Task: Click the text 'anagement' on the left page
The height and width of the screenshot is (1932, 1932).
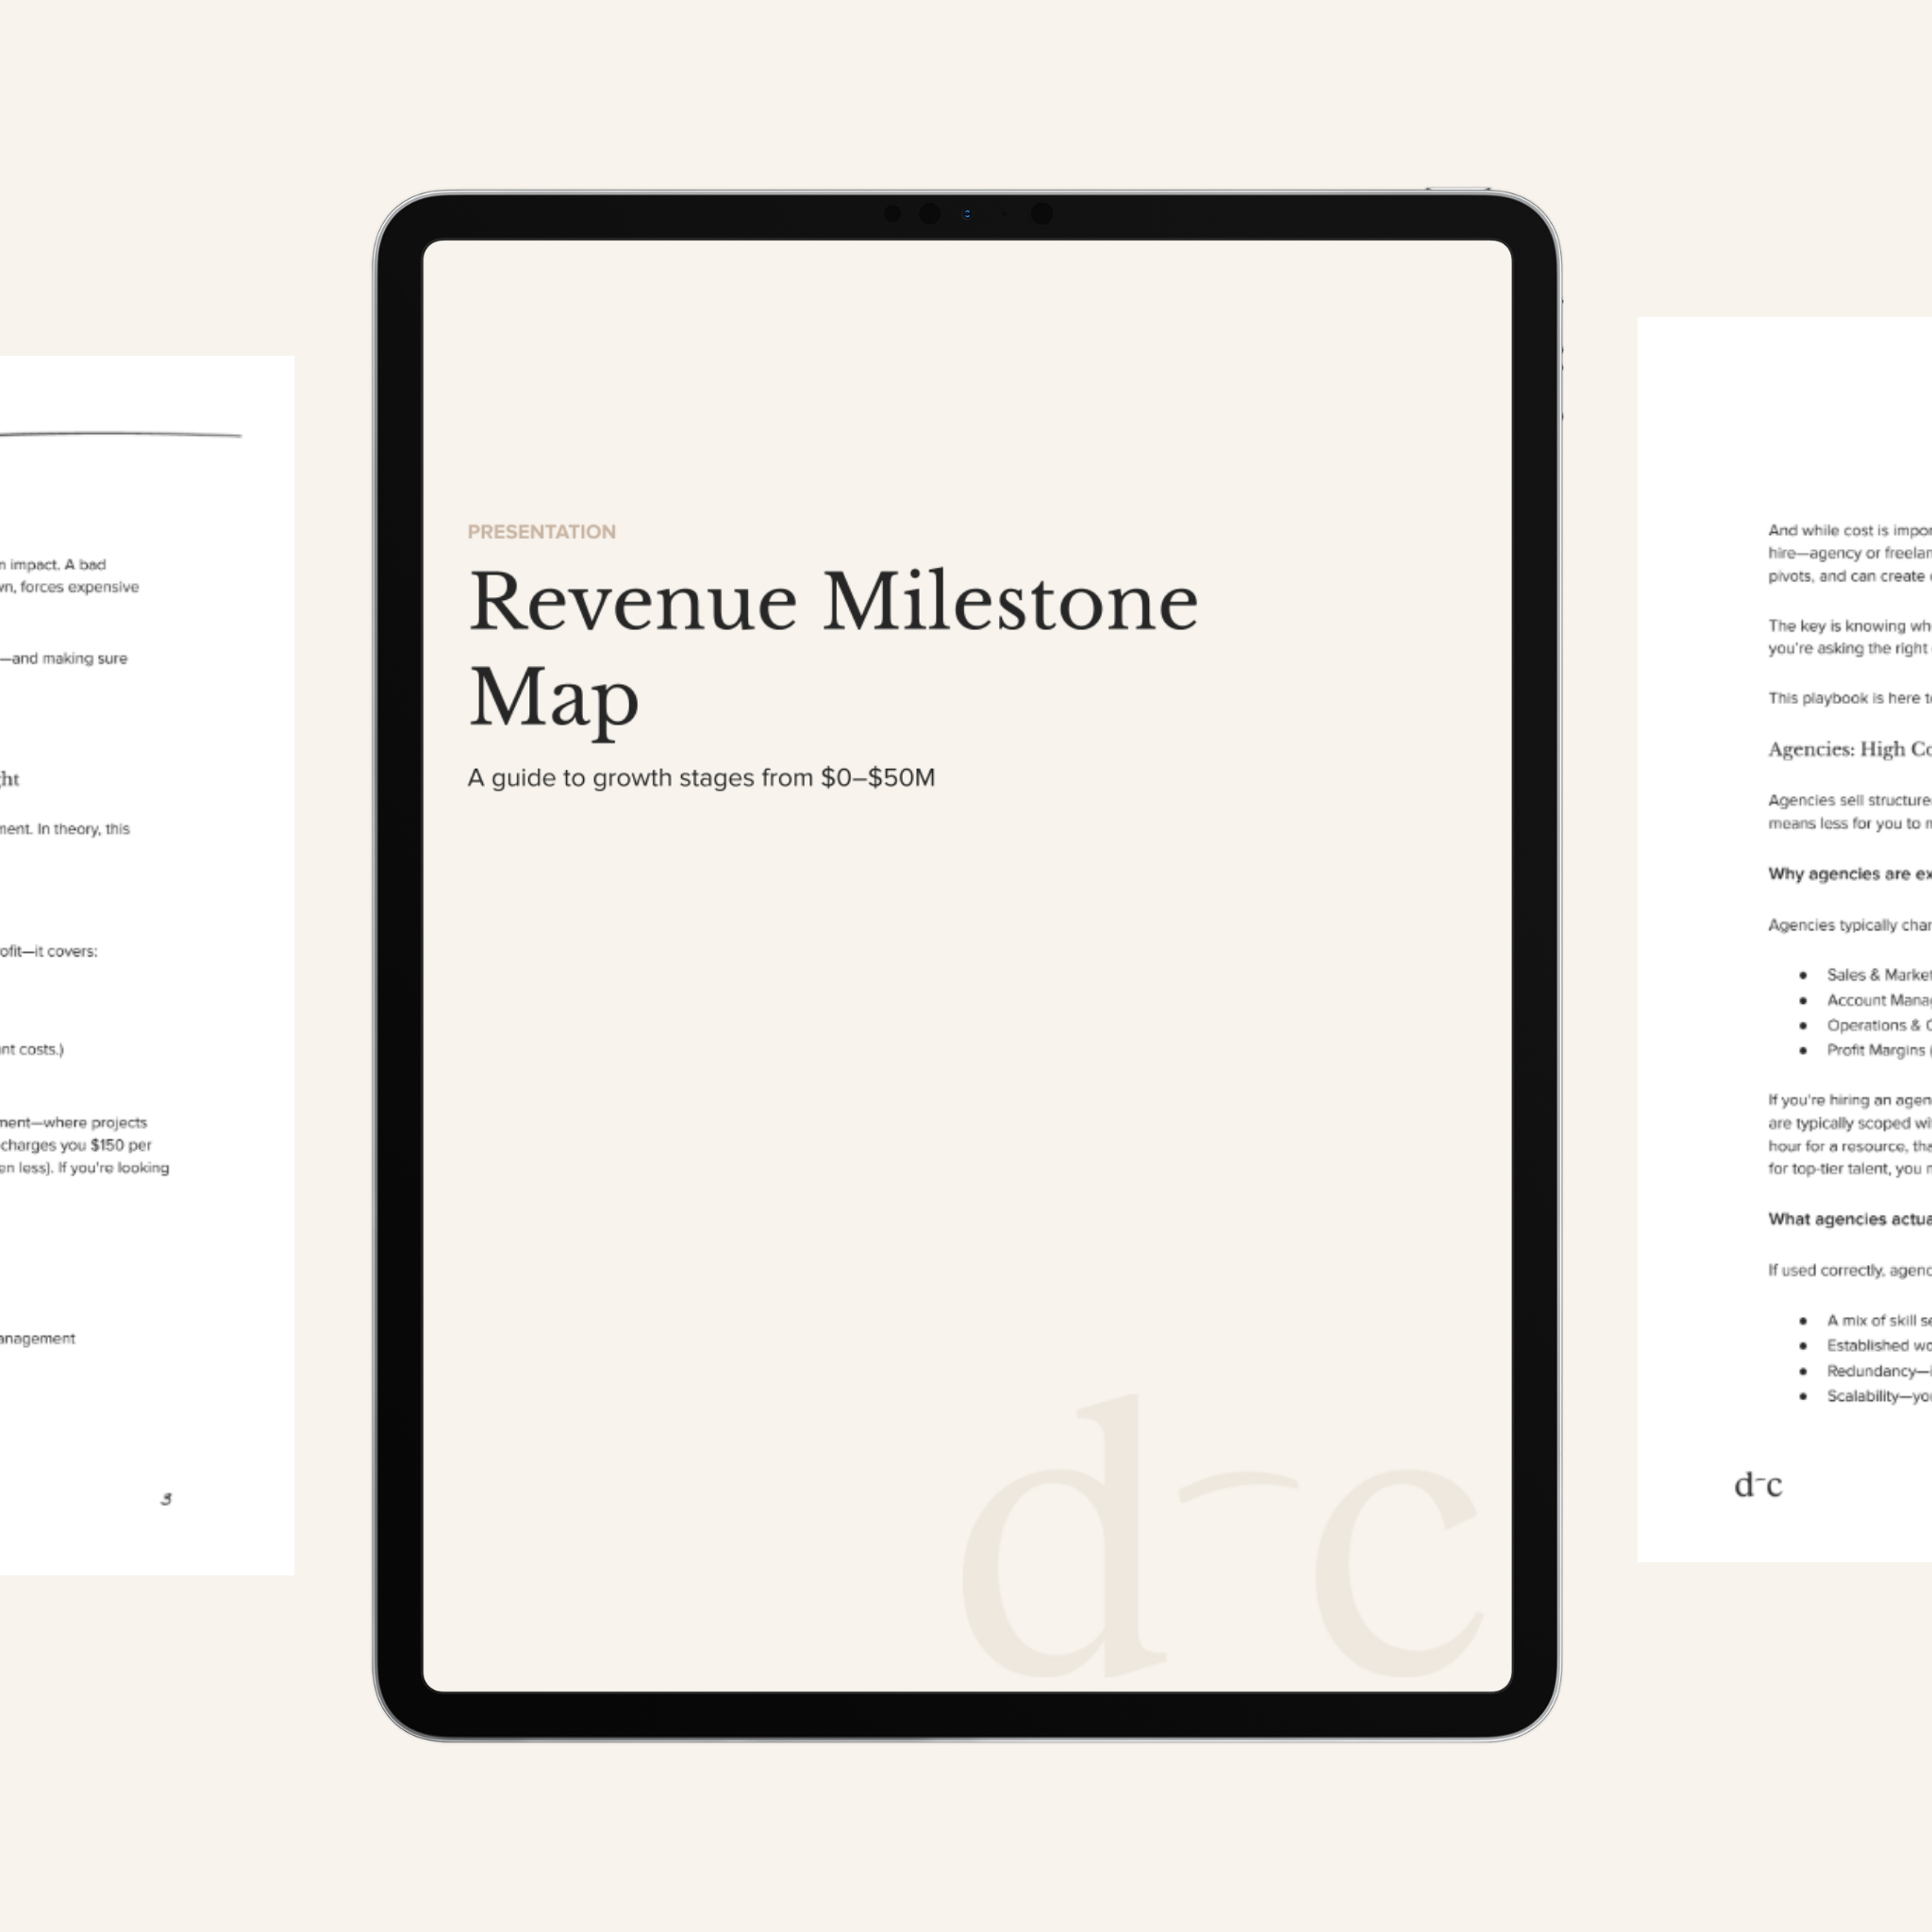Action: coord(38,1339)
